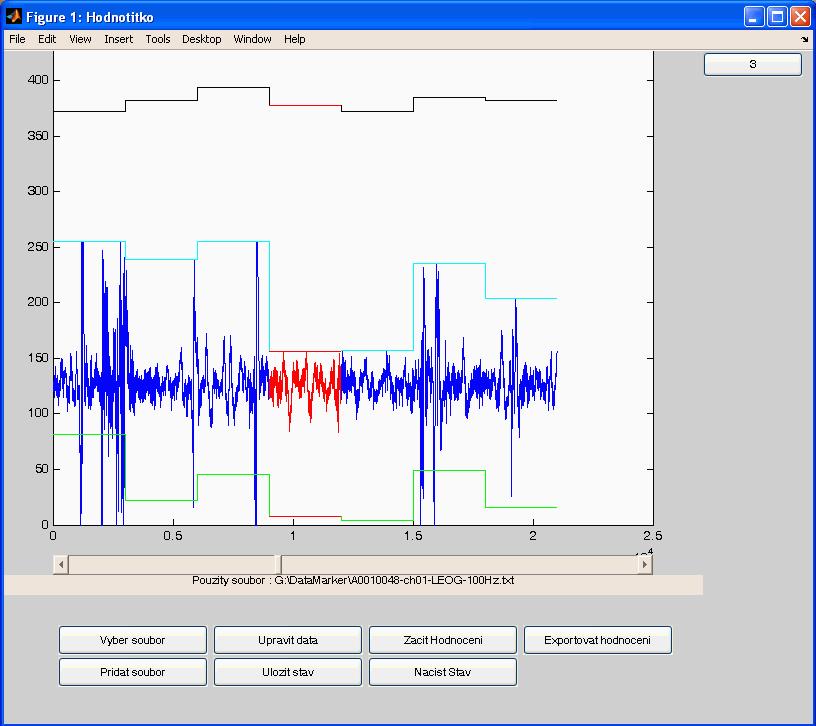The image size is (816, 726).
Task: Open the File menu
Action: 17,39
